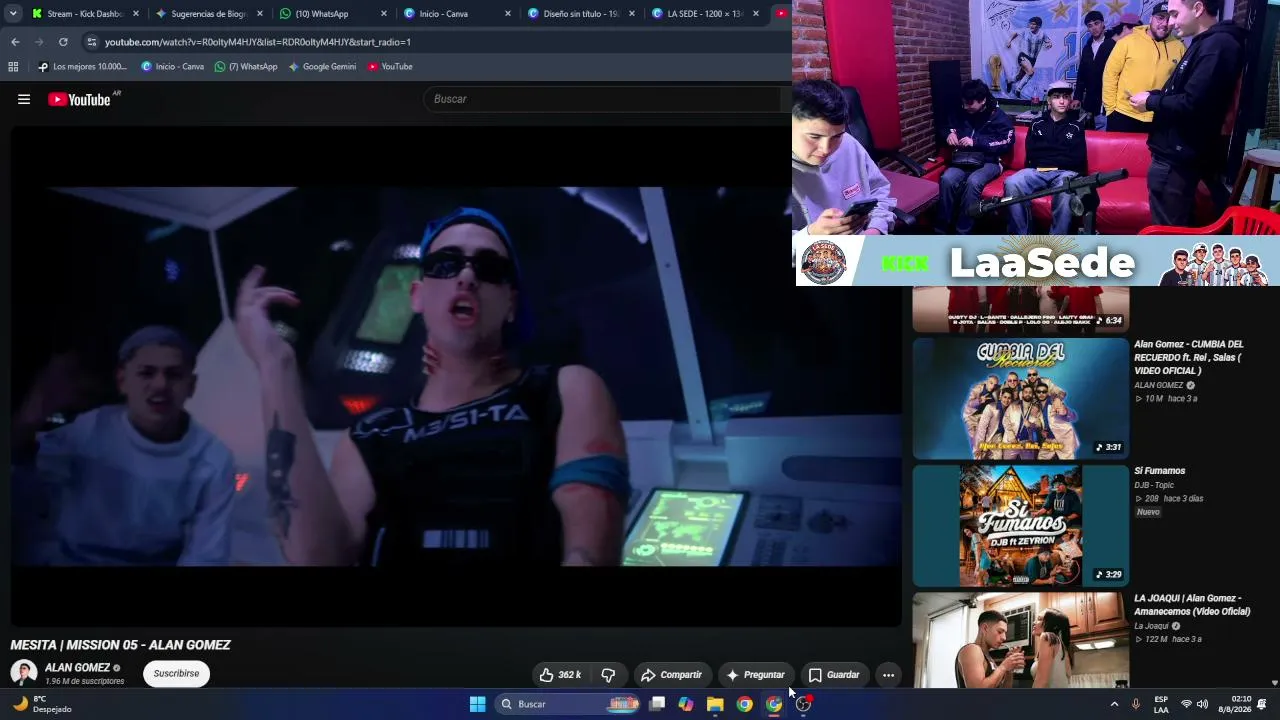Image resolution: width=1280 pixels, height=720 pixels.
Task: Close the Stream - Kick Dashboard tab
Action: 135,14
